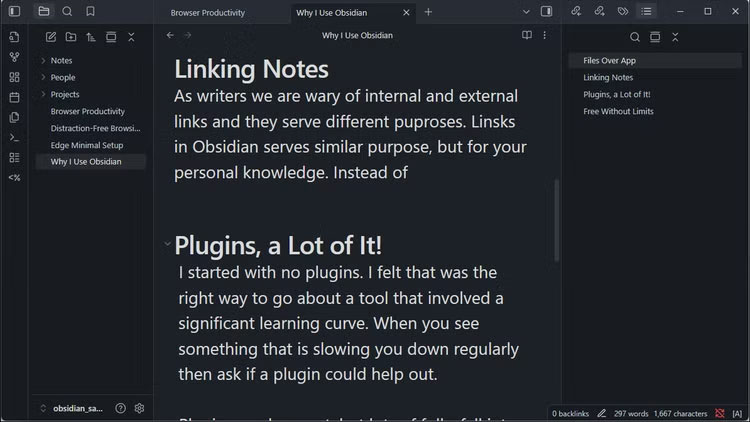Open daily note calendar icon
750x422 pixels.
click(14, 97)
